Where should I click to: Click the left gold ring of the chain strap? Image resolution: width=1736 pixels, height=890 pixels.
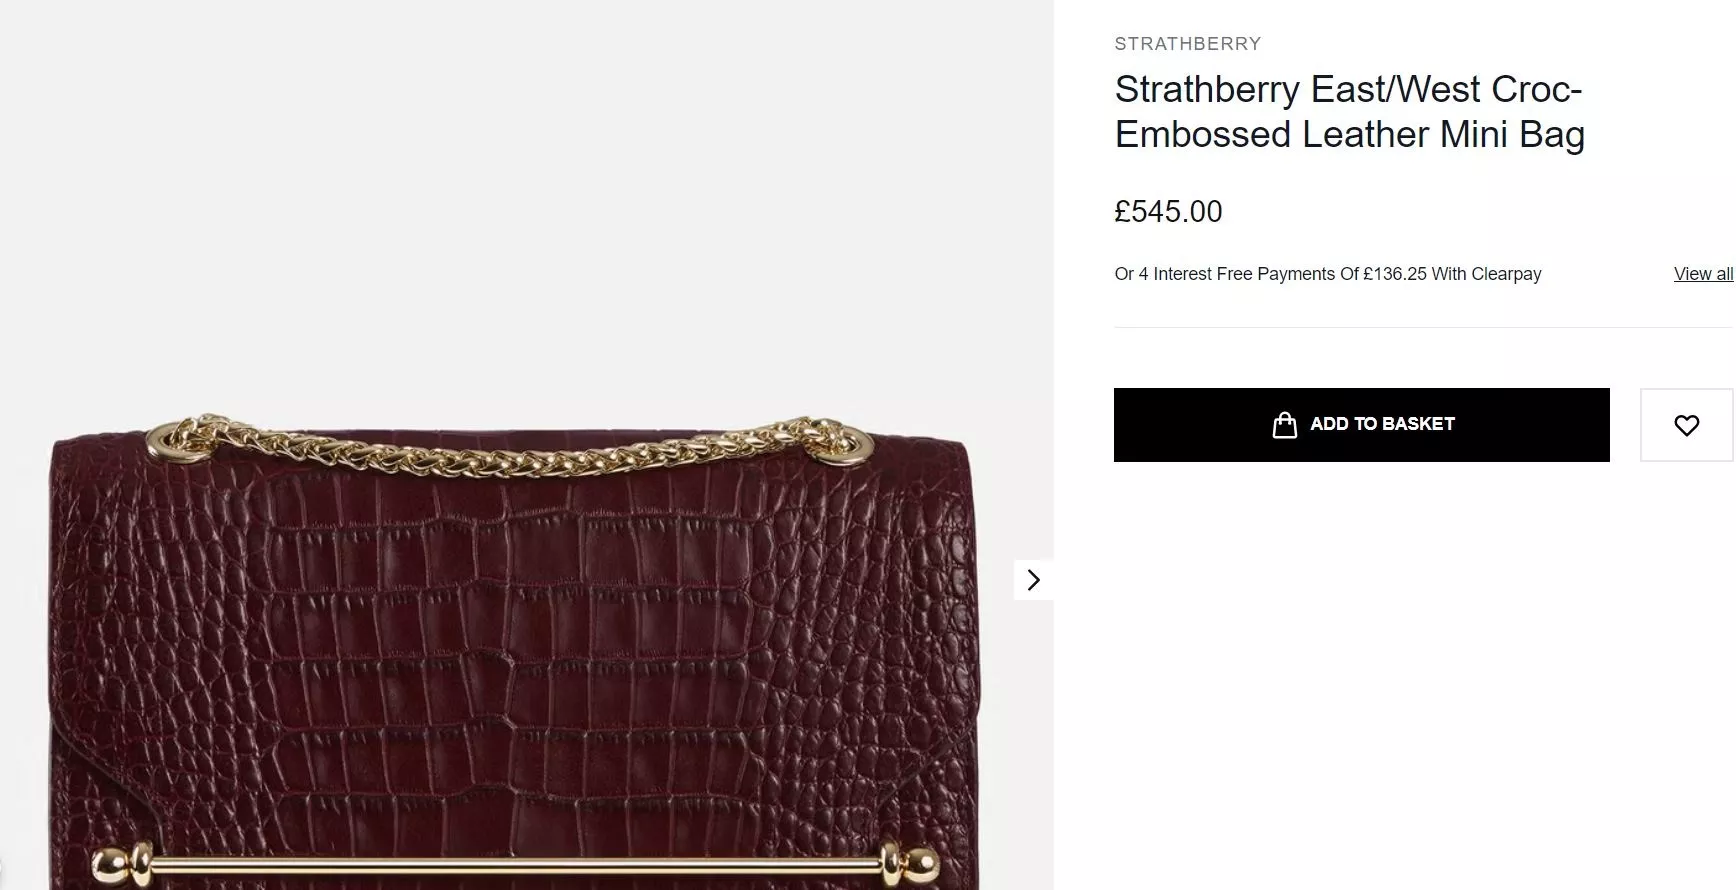point(162,441)
